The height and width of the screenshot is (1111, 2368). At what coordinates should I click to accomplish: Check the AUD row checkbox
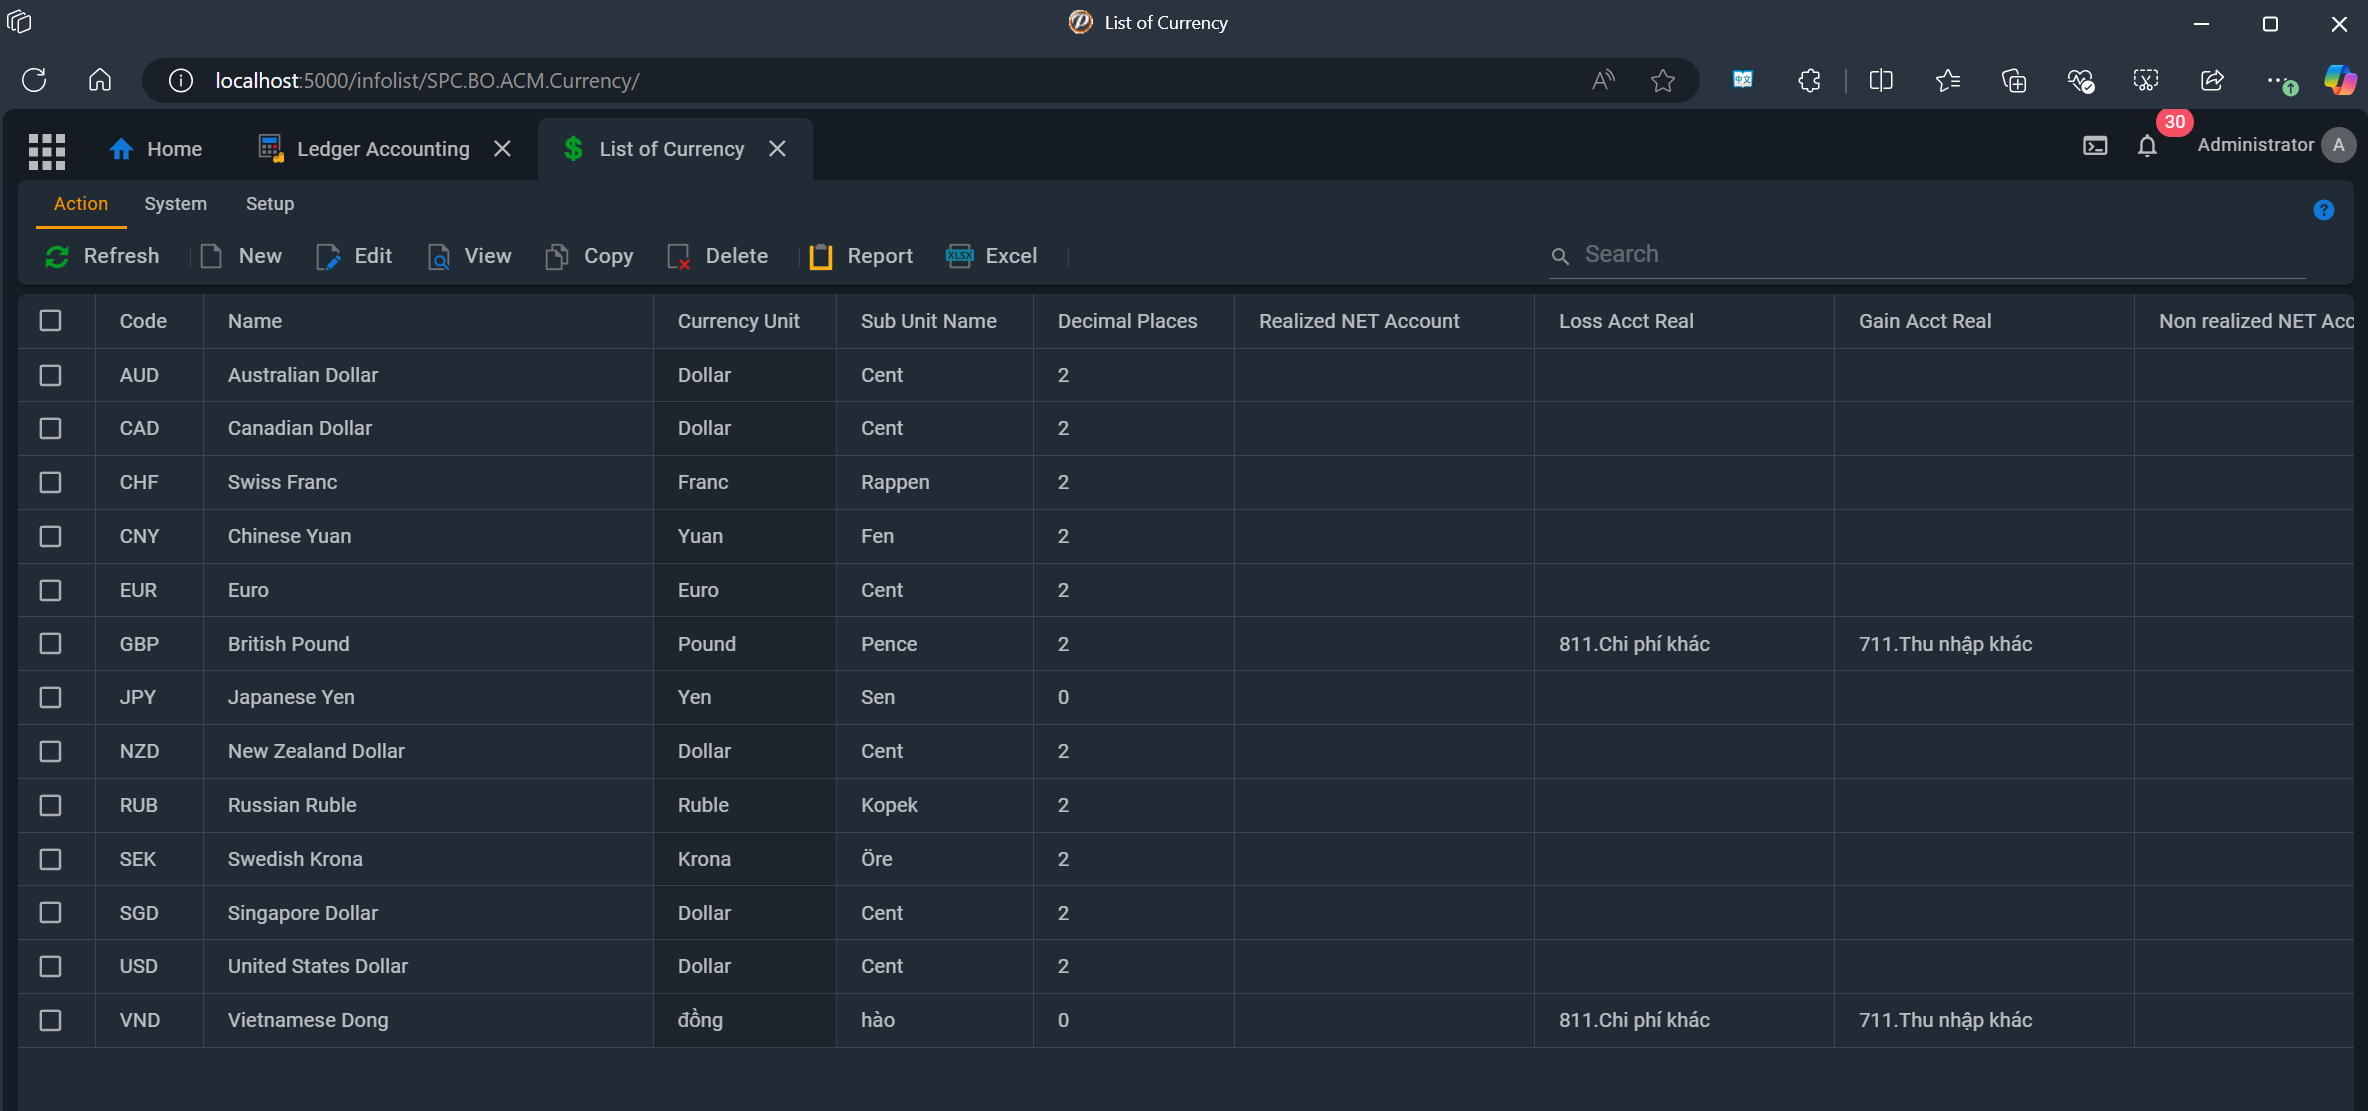(x=50, y=375)
